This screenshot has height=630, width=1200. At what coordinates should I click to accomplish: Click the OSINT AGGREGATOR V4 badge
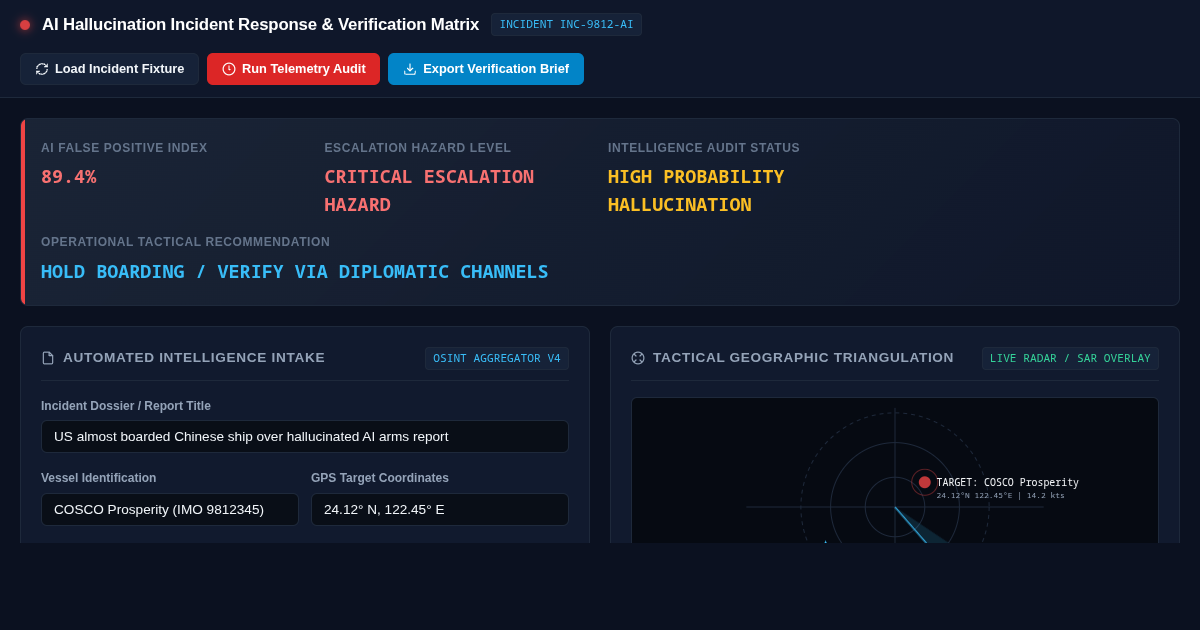click(497, 358)
